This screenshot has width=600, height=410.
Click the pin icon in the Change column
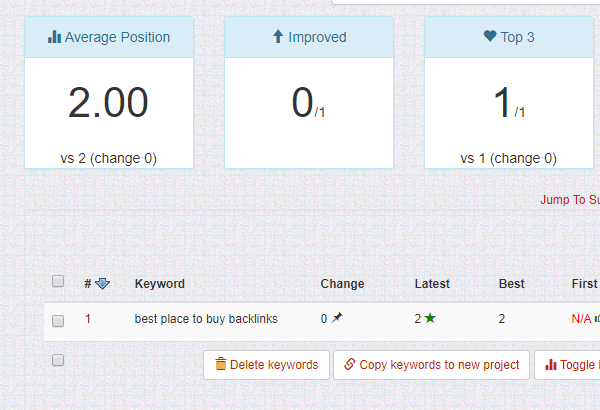click(x=337, y=318)
